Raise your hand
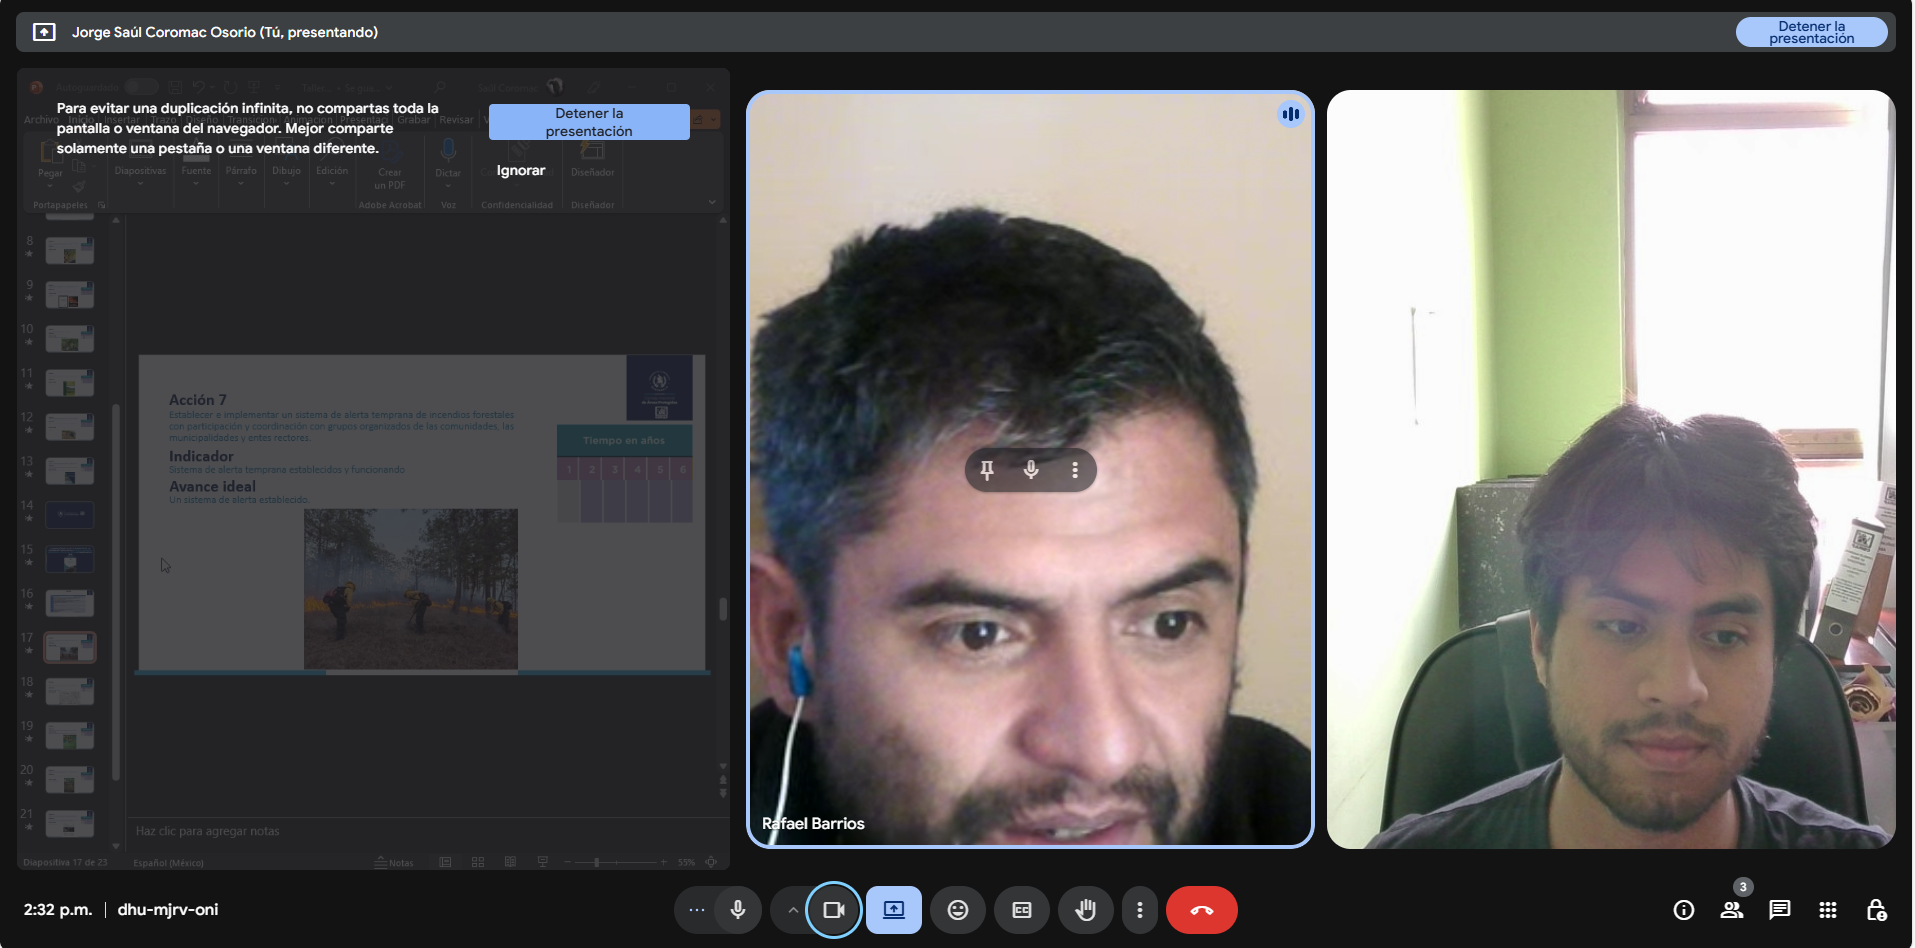Viewport: 1915px width, 948px height. 1085,910
